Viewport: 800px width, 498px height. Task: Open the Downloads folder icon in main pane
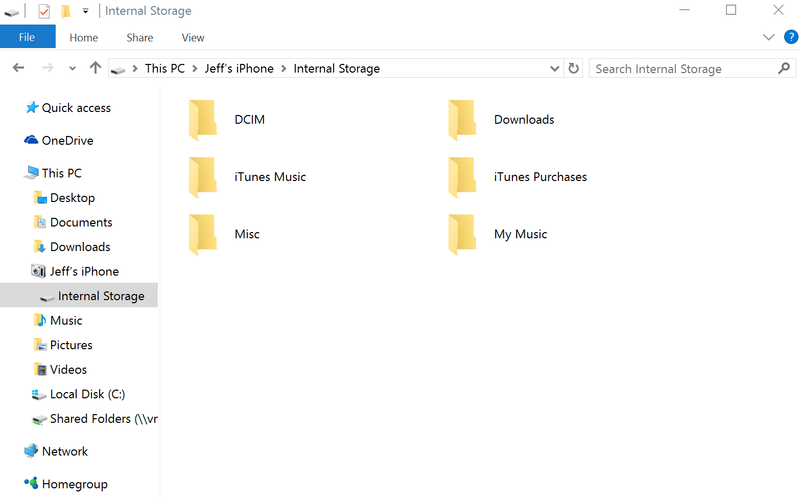click(463, 120)
